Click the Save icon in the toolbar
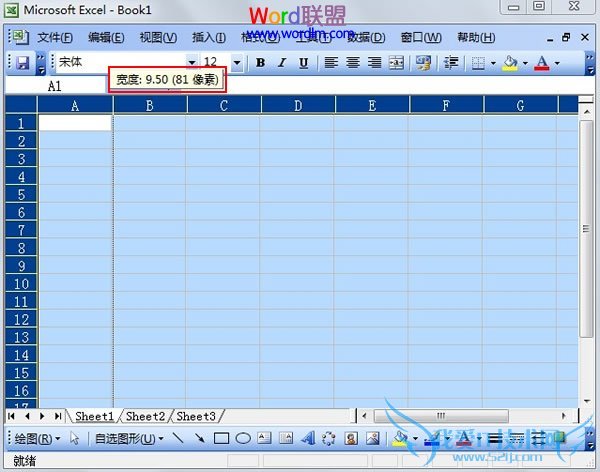This screenshot has height=472, width=600. click(x=23, y=62)
